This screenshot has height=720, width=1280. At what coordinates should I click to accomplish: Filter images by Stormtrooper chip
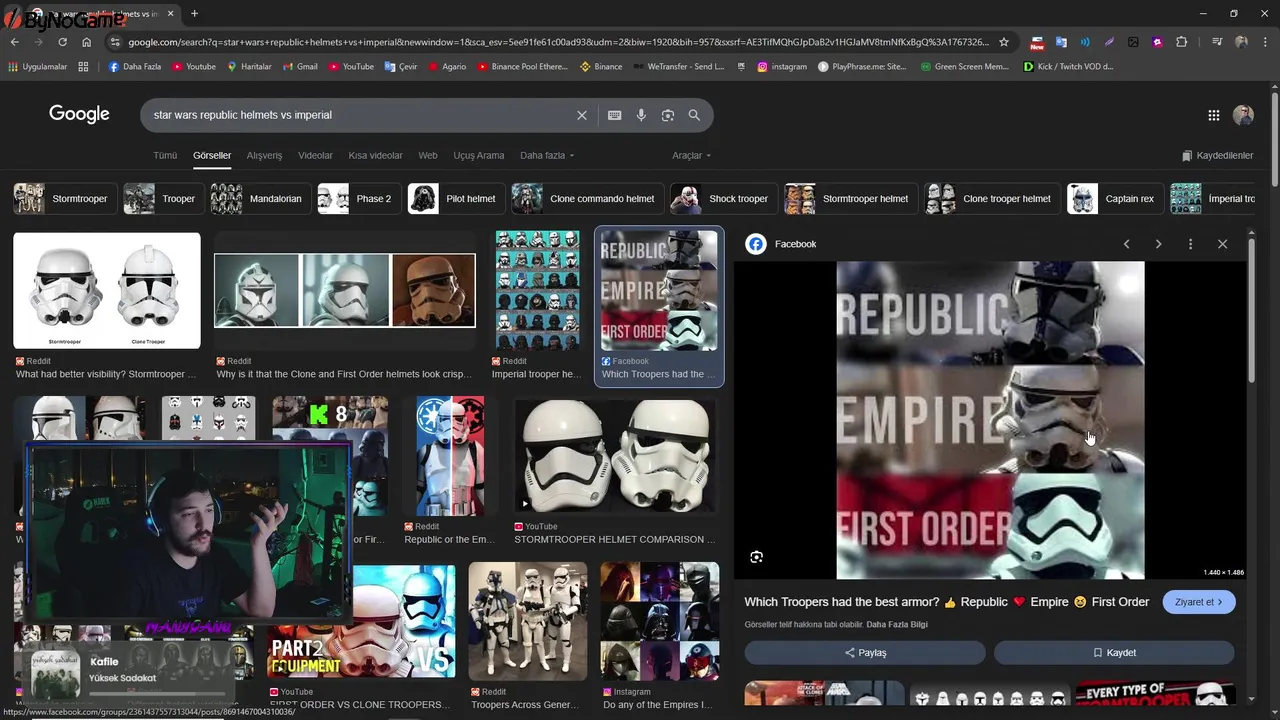tap(66, 199)
